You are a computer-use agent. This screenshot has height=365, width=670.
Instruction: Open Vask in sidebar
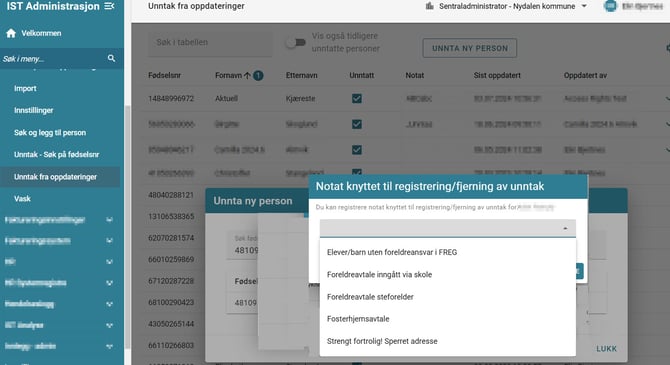coord(22,199)
